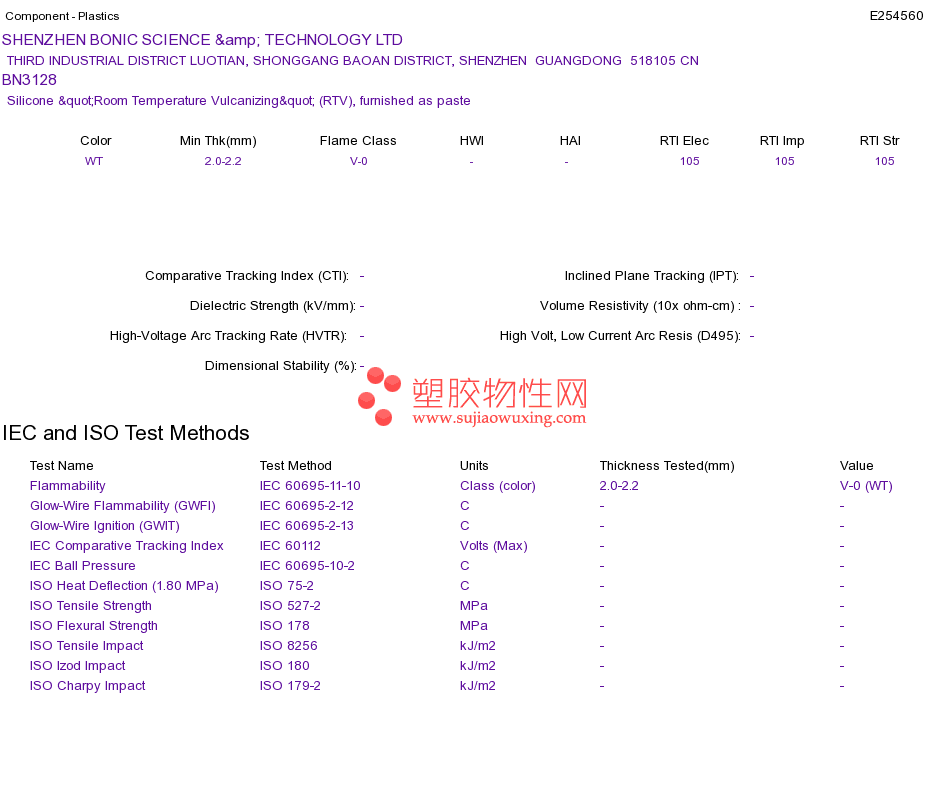Open IEC Ball Pressure link
The width and height of the screenshot is (950, 800).
point(82,565)
